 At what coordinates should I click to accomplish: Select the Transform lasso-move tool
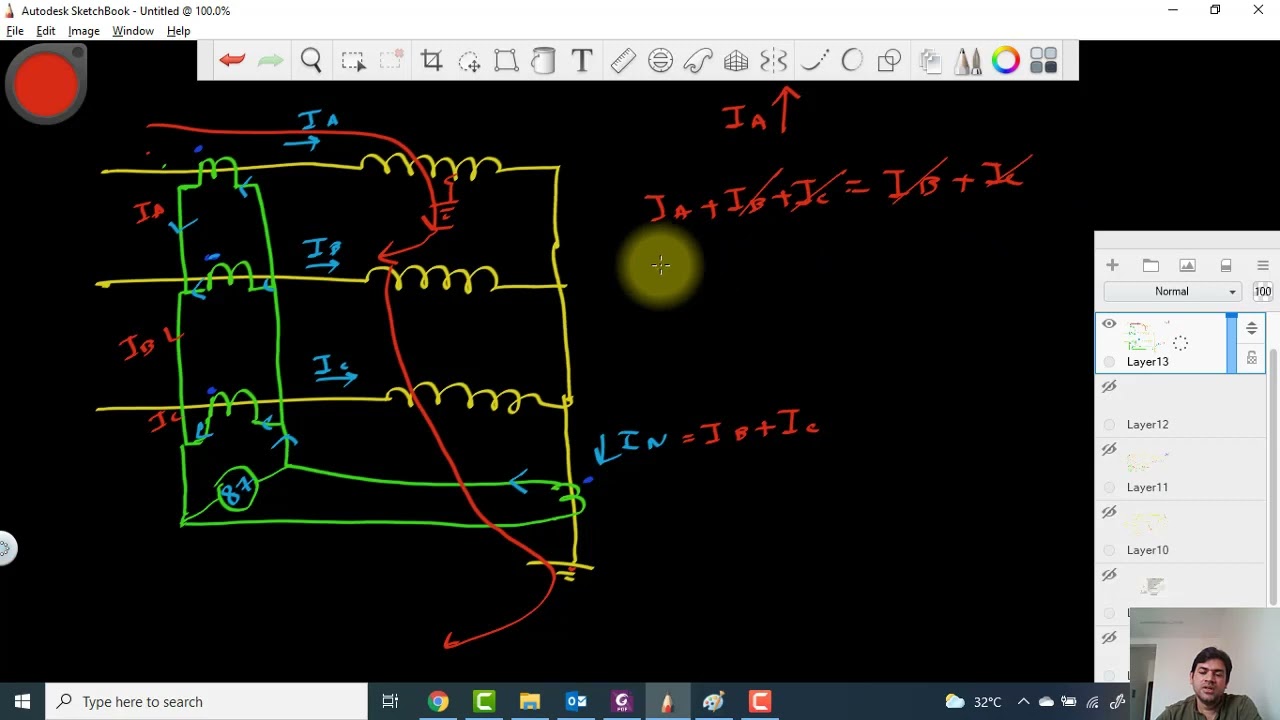tap(469, 61)
